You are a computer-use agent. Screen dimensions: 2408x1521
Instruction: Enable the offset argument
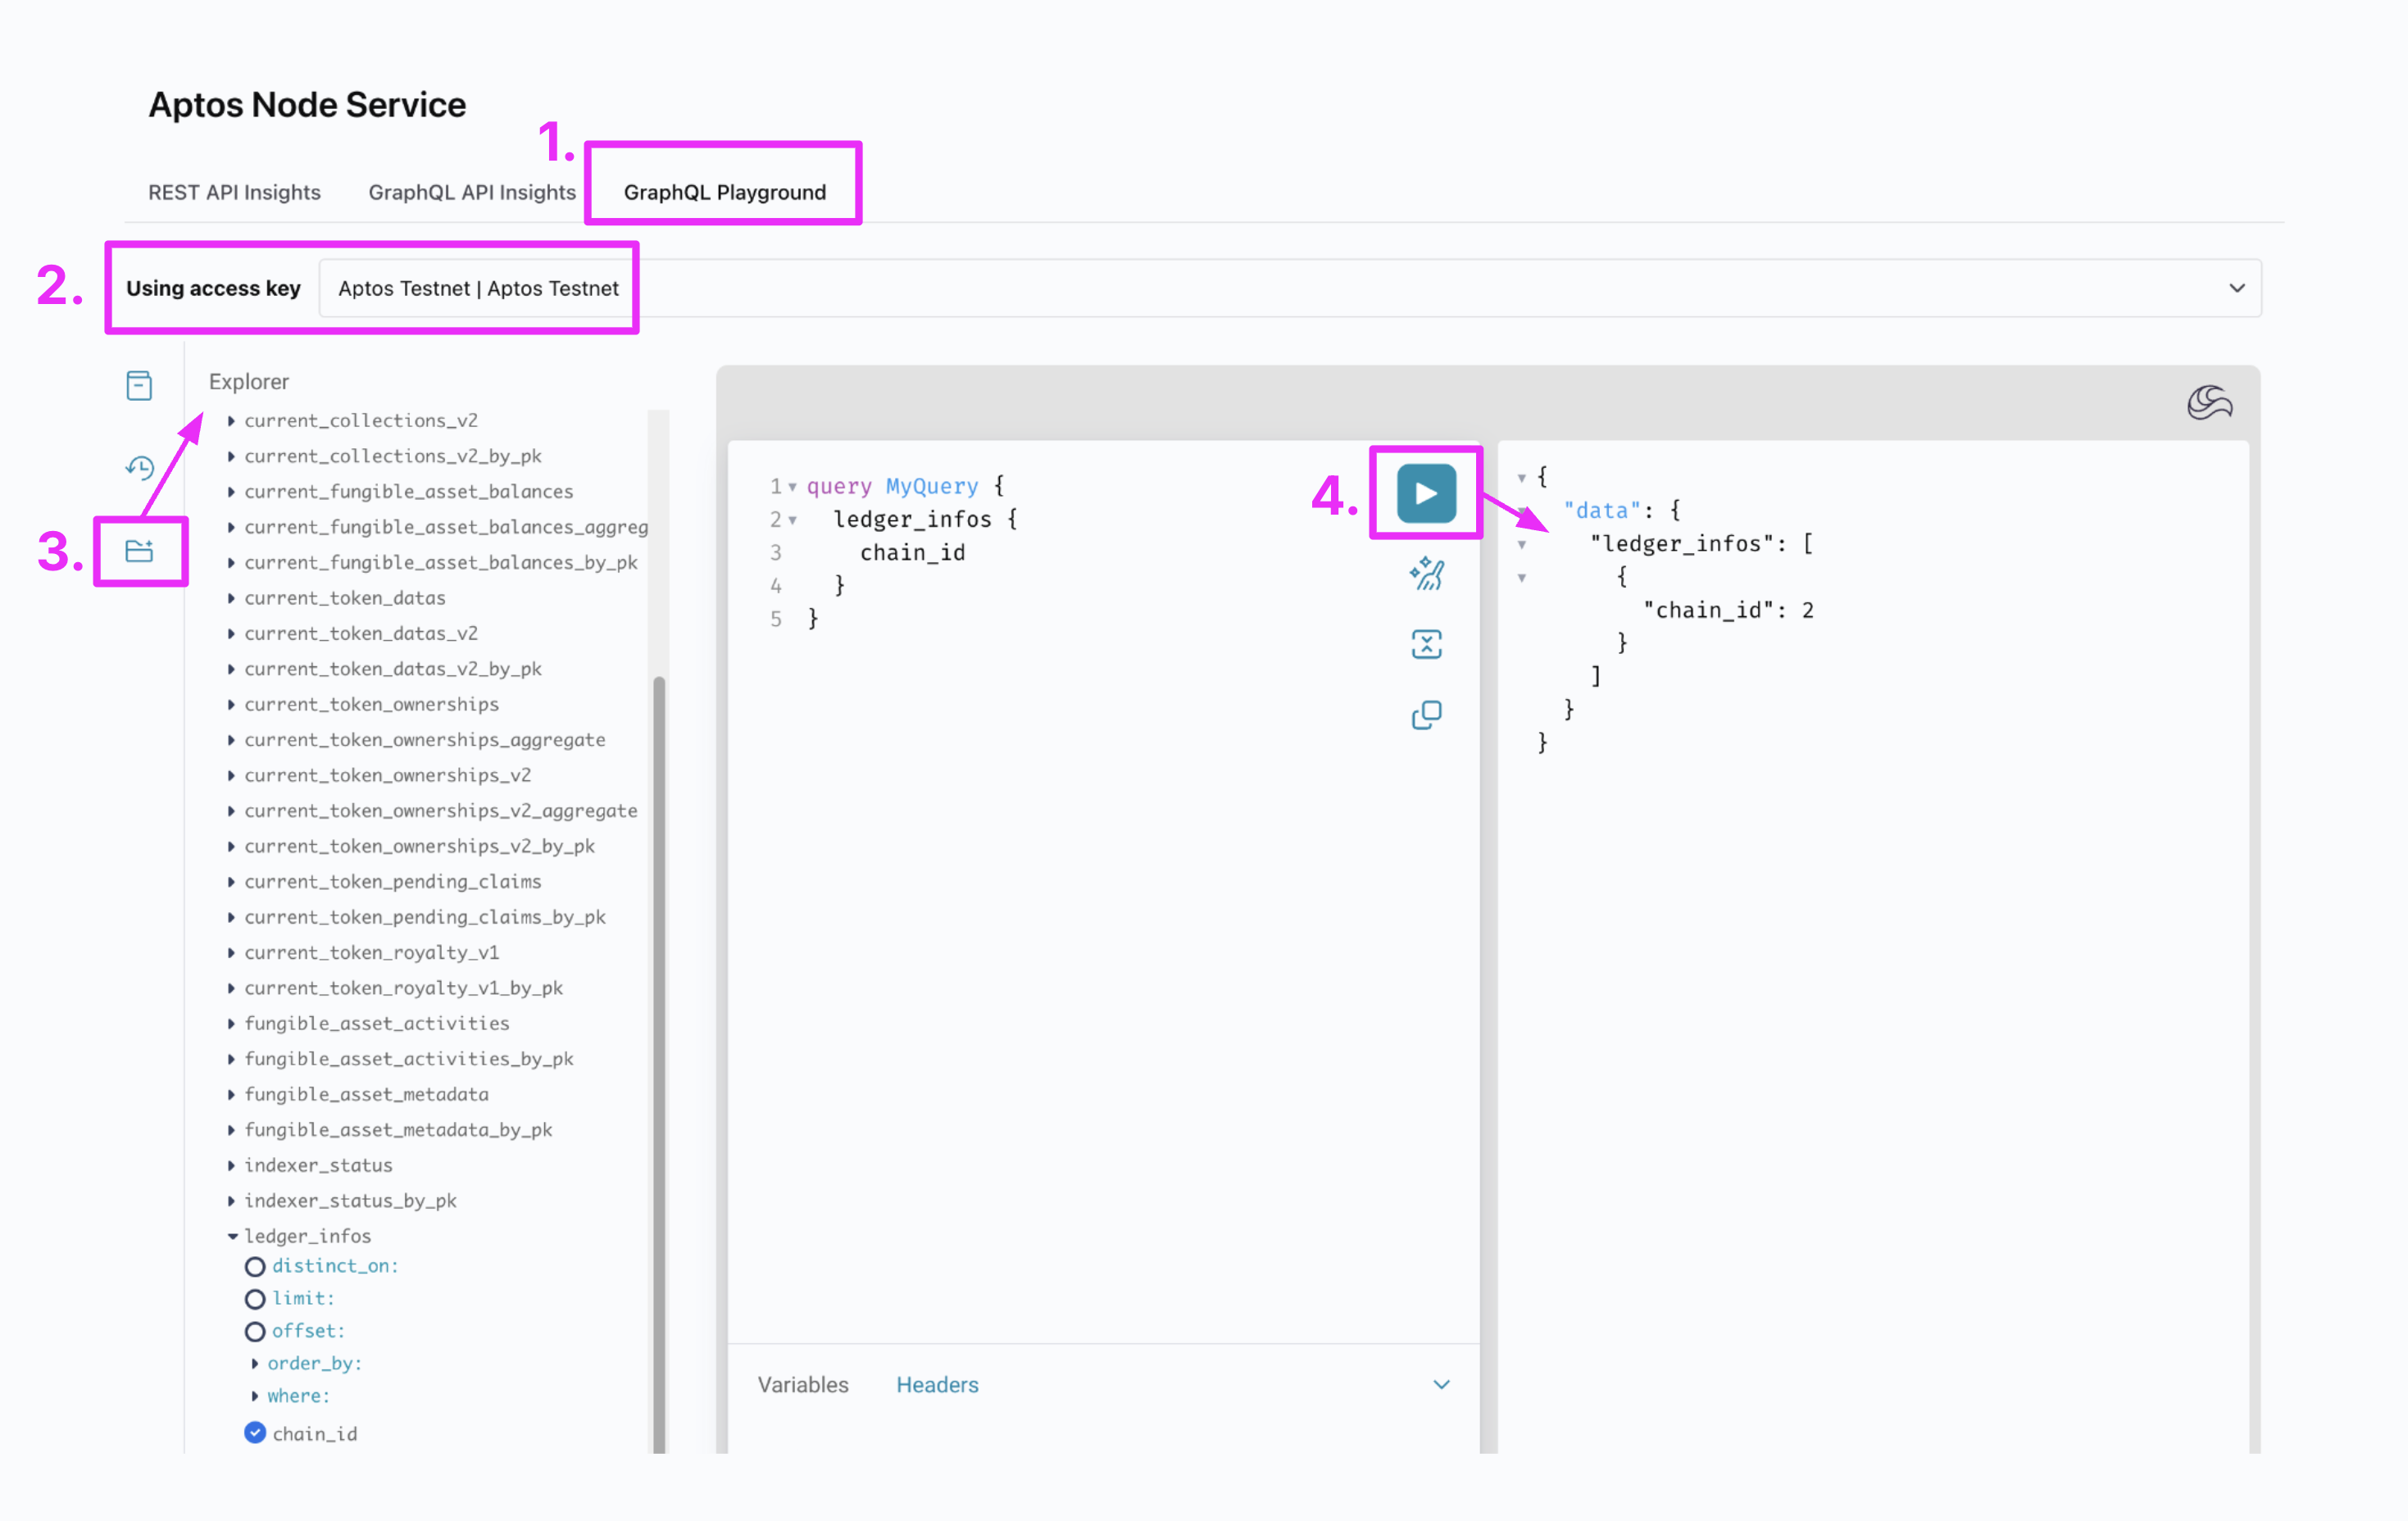click(x=255, y=1331)
